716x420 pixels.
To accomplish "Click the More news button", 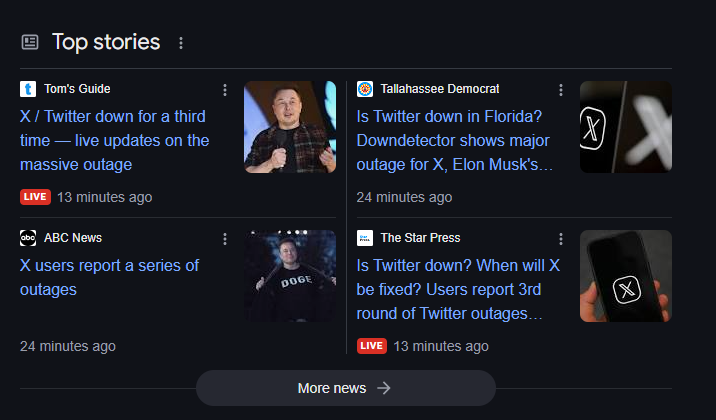I will (345, 388).
